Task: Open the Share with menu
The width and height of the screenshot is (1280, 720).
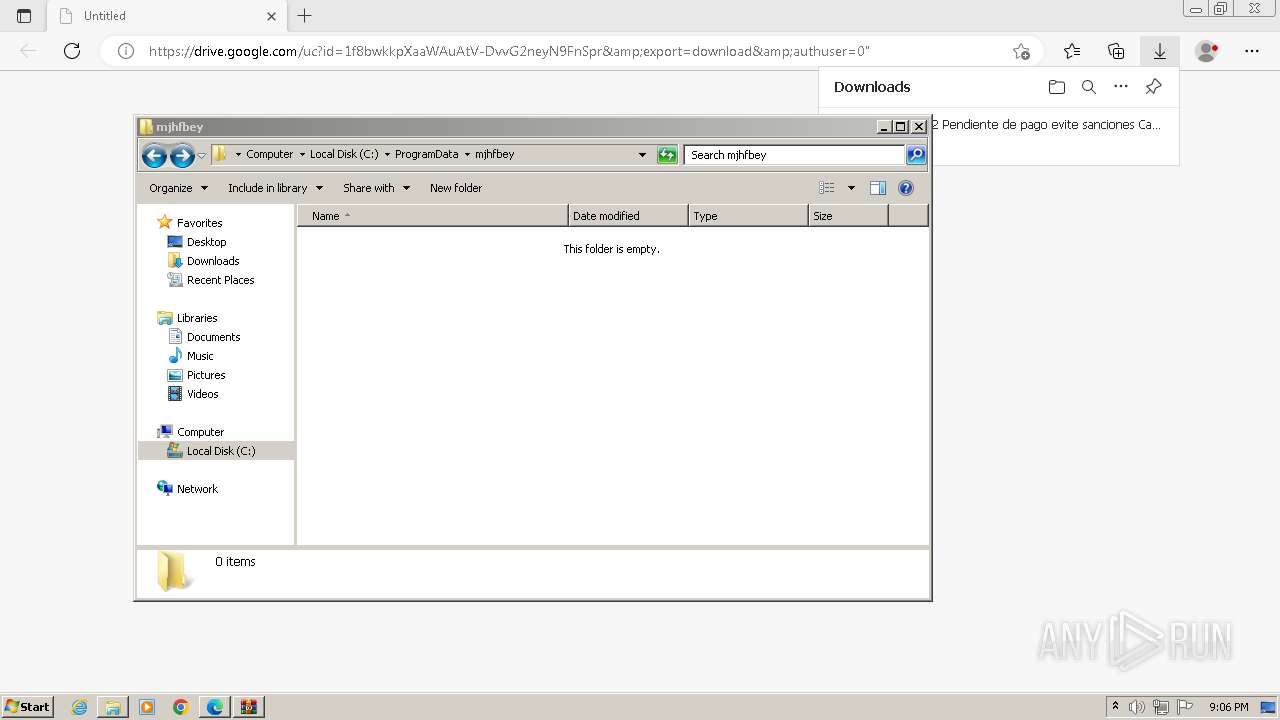Action: [376, 188]
